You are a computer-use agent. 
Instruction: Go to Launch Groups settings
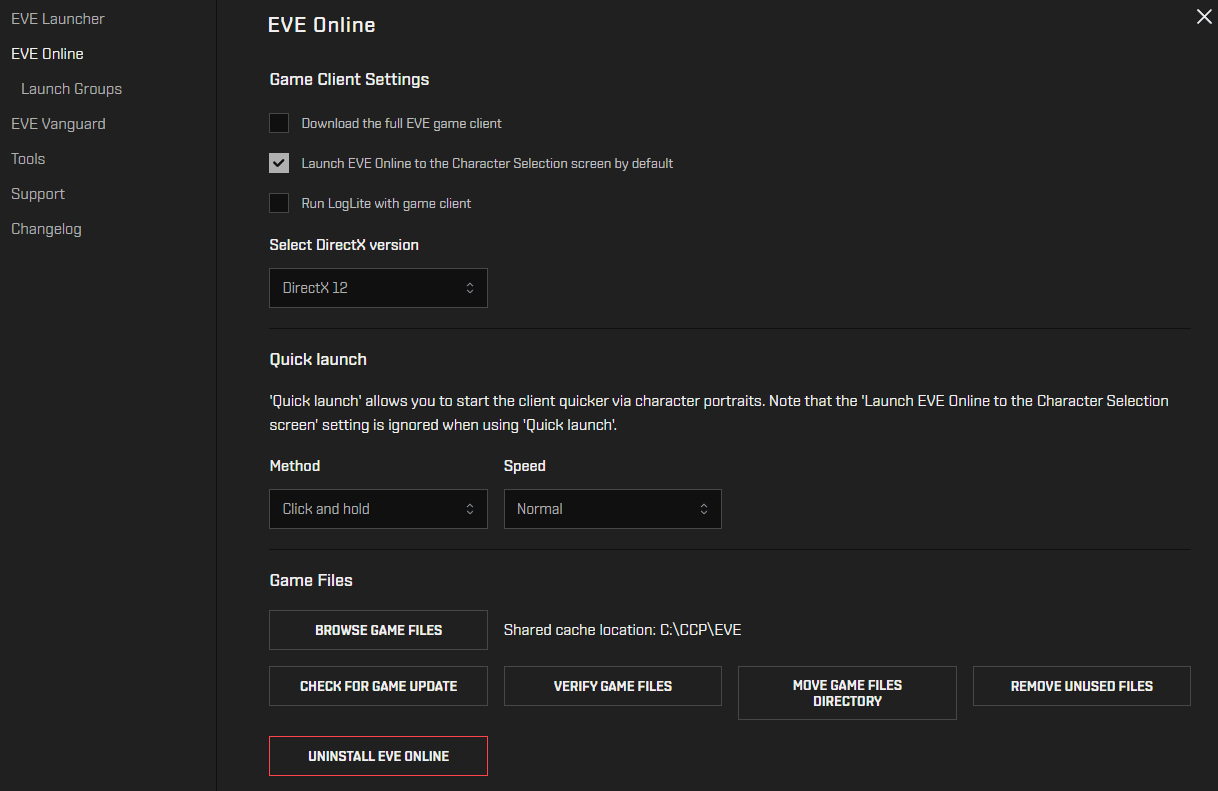point(71,89)
